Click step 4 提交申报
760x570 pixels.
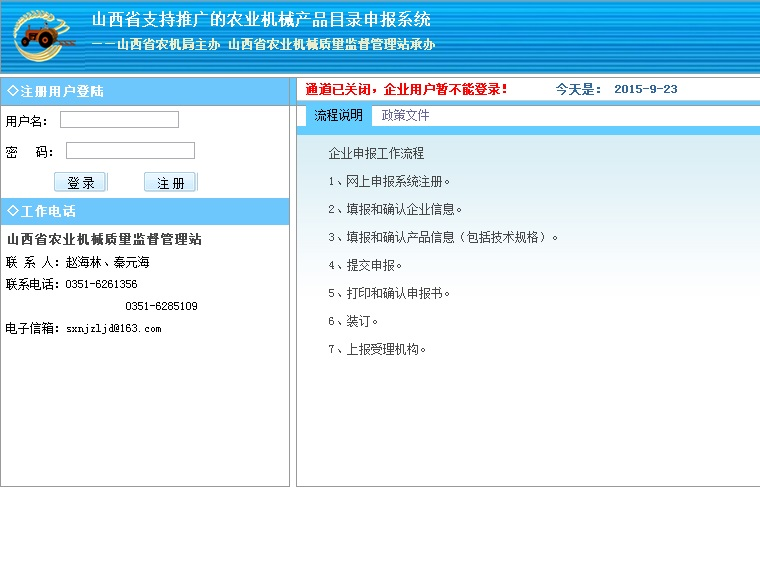(x=365, y=266)
